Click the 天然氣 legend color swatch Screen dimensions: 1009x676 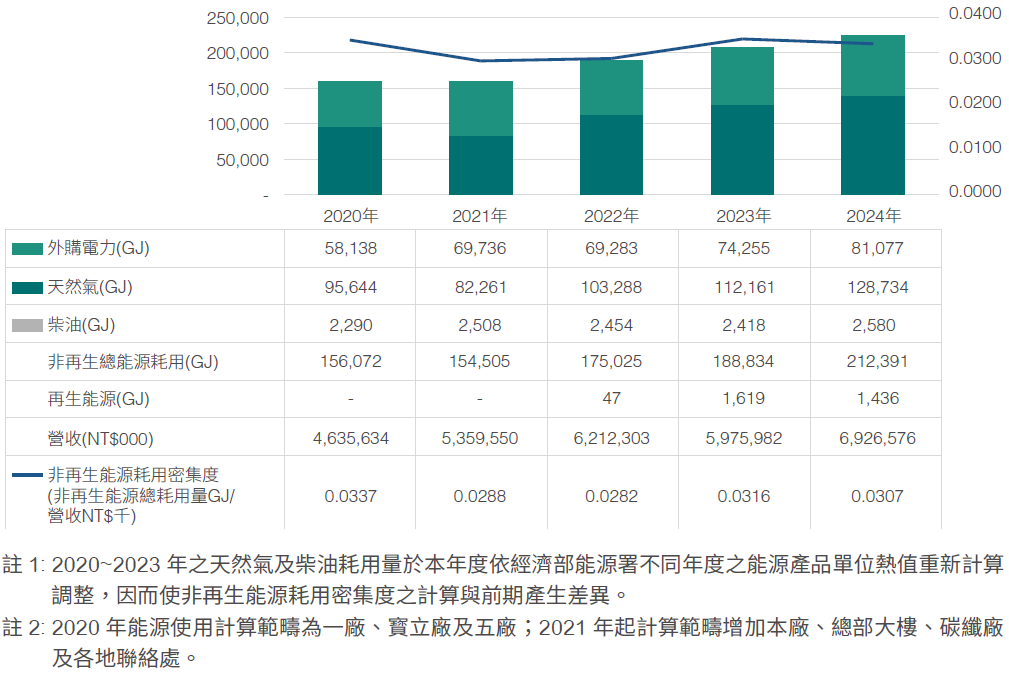pyautogui.click(x=27, y=287)
